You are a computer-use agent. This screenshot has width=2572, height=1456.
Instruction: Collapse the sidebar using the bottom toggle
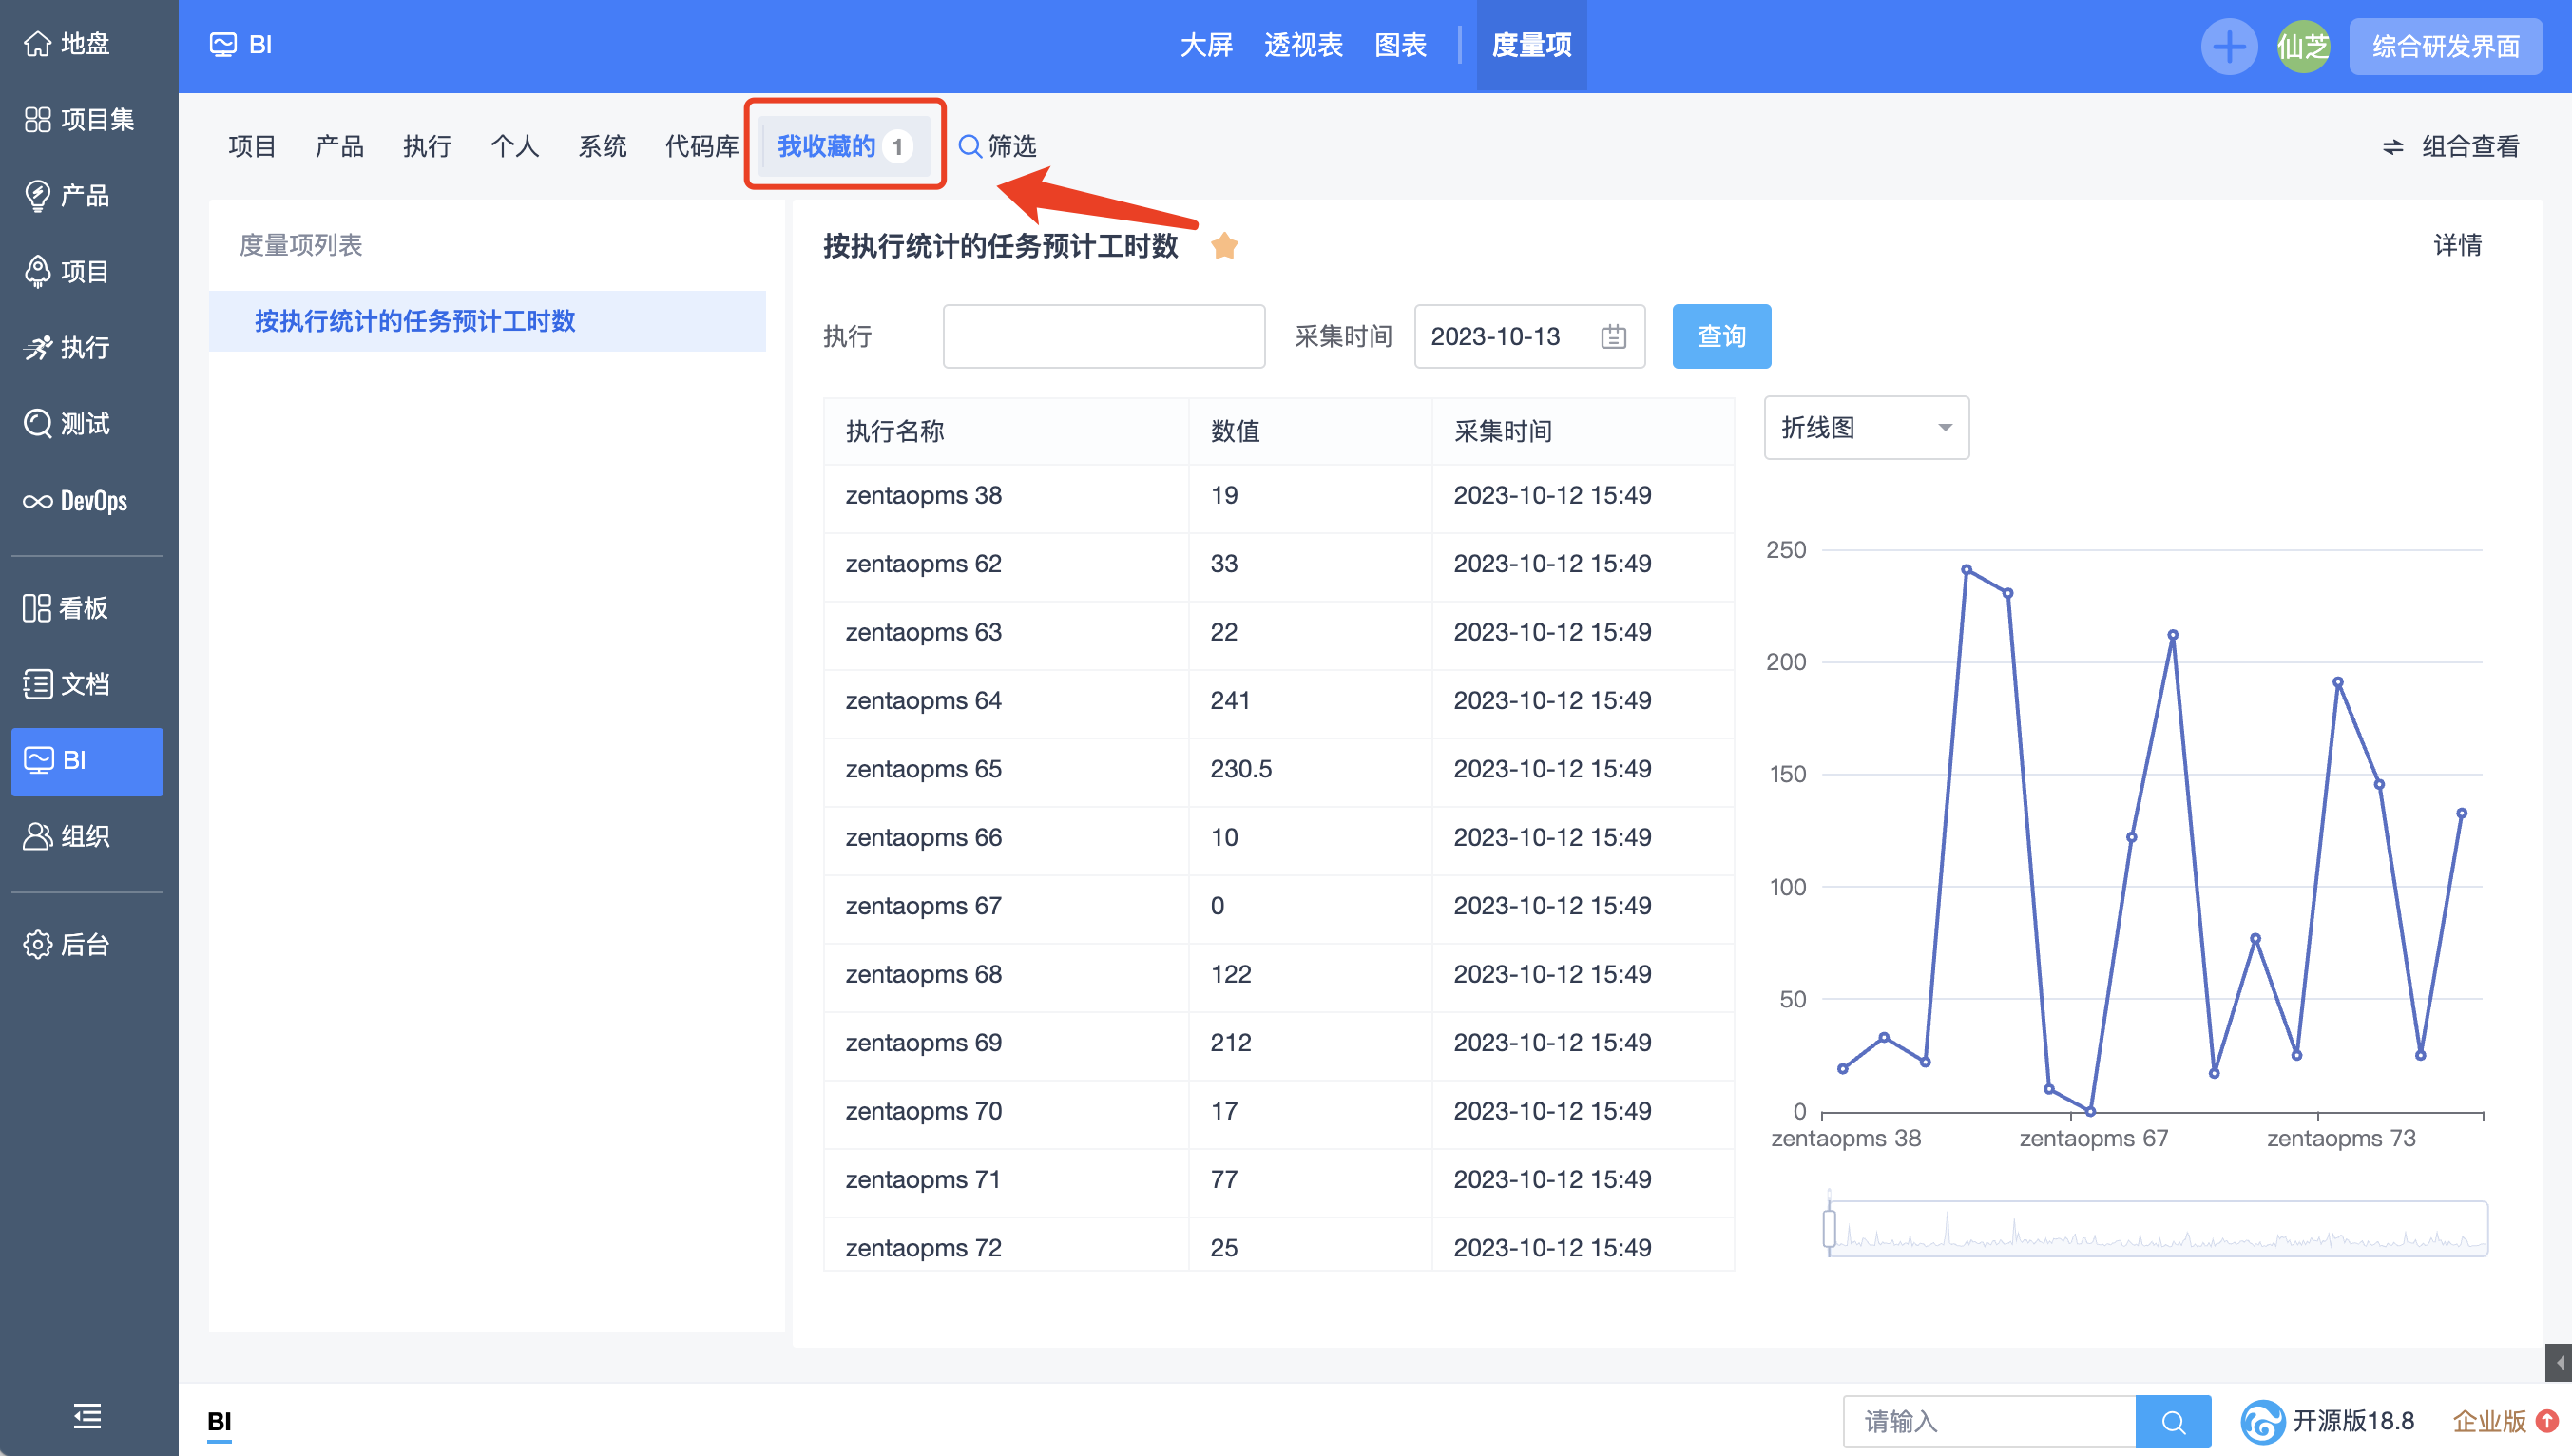point(86,1417)
